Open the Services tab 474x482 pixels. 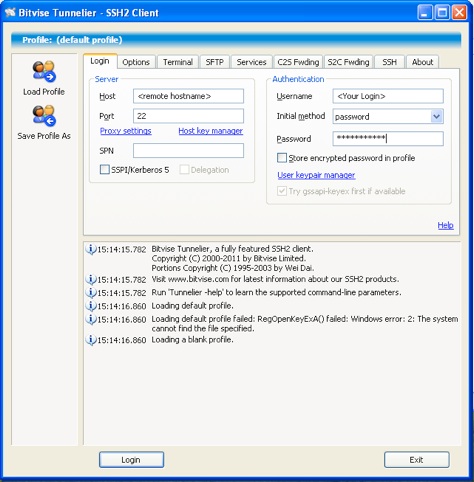pos(251,62)
